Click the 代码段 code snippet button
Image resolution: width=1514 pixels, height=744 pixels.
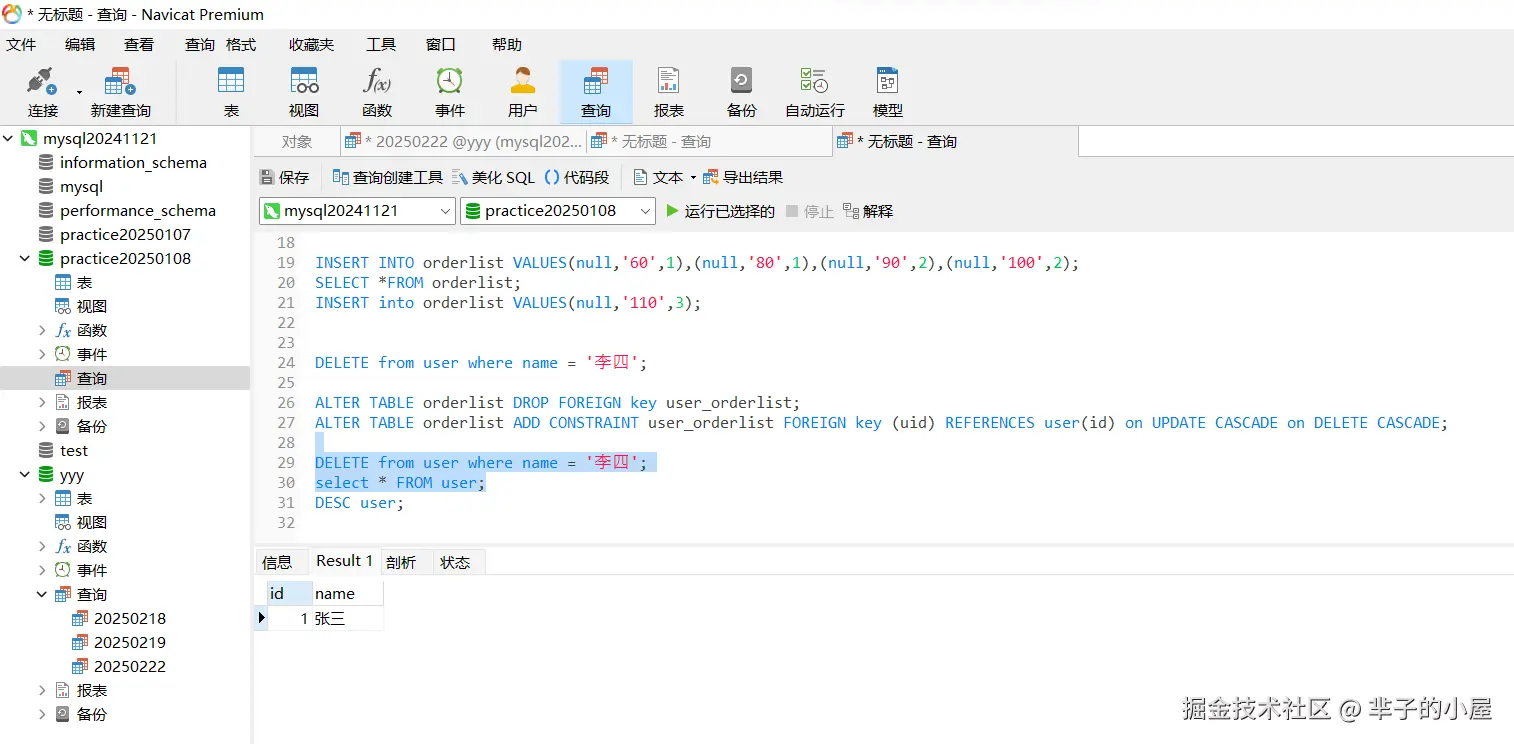point(577,177)
